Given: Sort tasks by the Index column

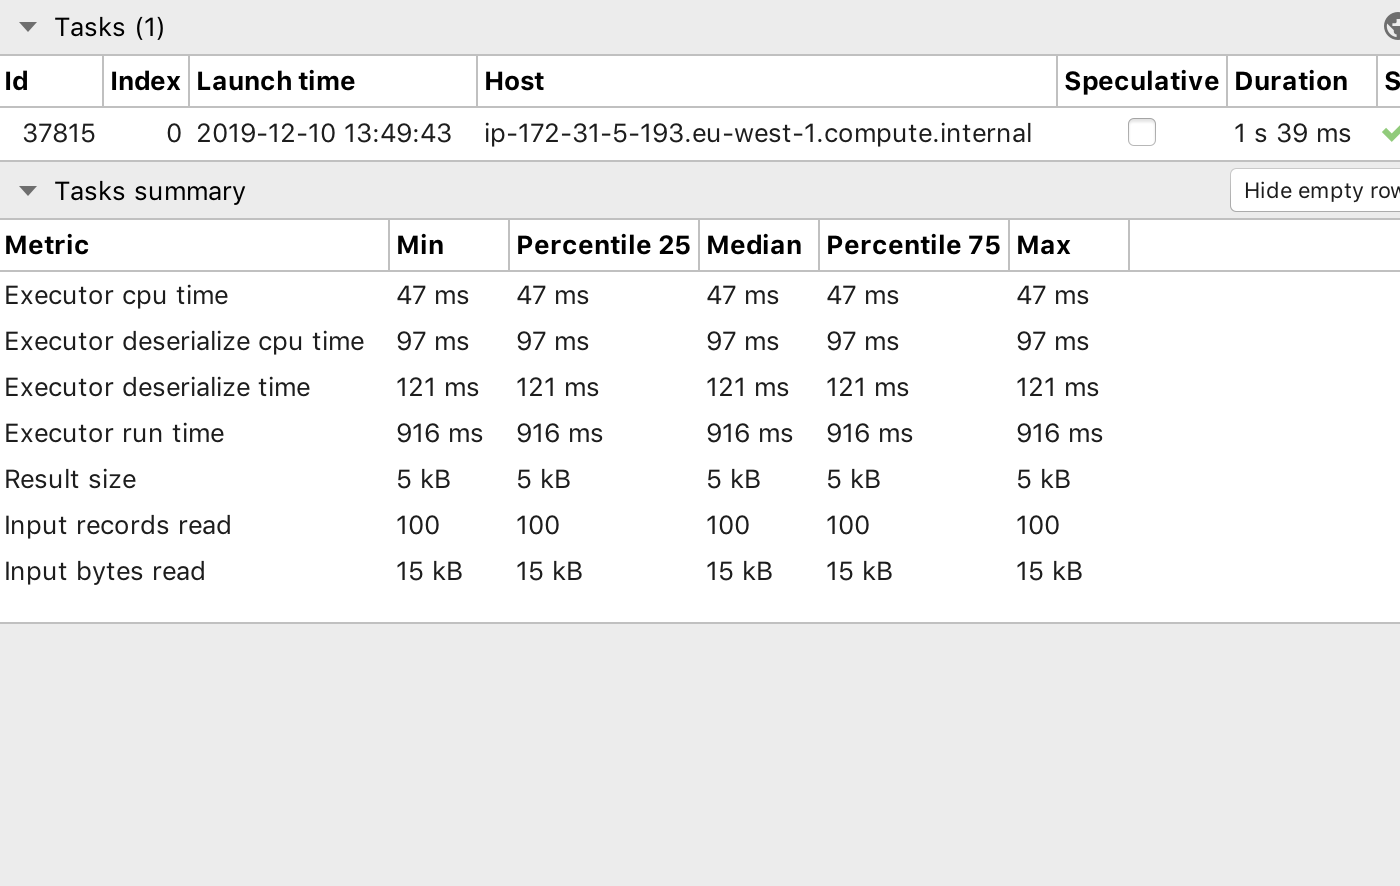Looking at the screenshot, I should pos(146,81).
